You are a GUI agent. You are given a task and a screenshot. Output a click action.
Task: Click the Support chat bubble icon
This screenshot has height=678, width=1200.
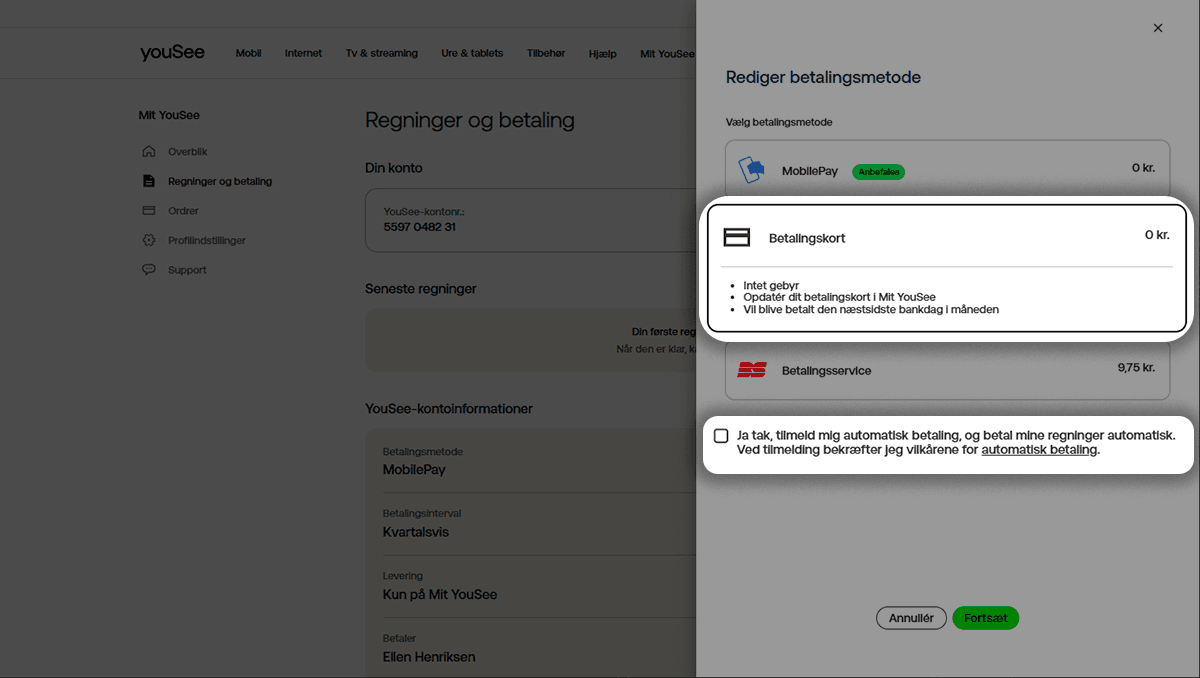[x=149, y=270]
